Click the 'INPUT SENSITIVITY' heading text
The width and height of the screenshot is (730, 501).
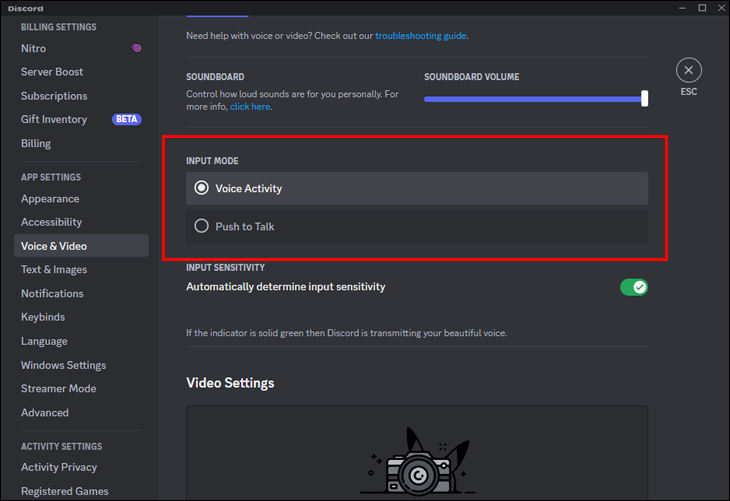coord(225,268)
